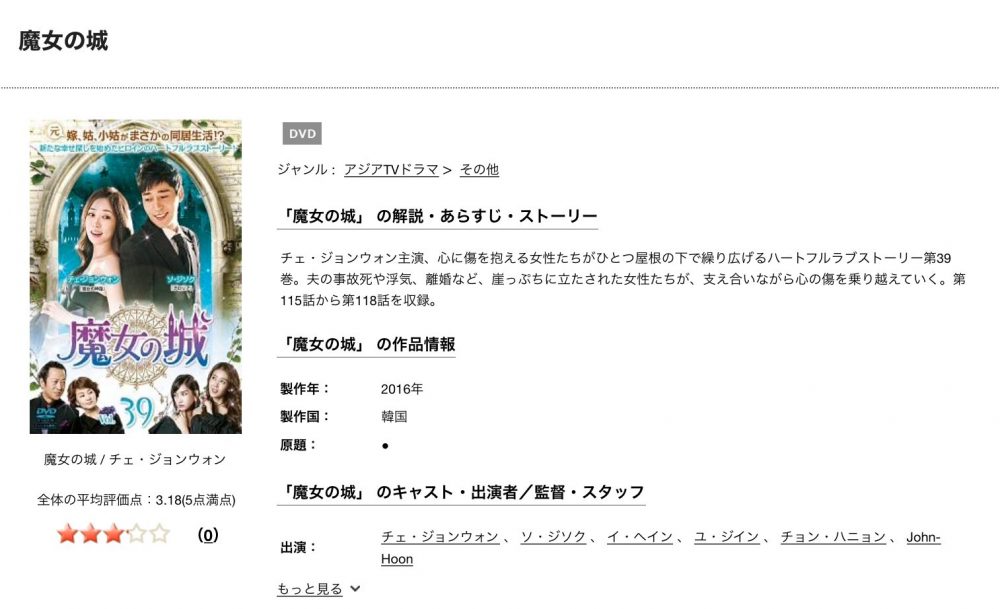Screen dimensions: 1000x609
Task: Open the もっと見る link for more cast
Action: pyautogui.click(x=309, y=589)
